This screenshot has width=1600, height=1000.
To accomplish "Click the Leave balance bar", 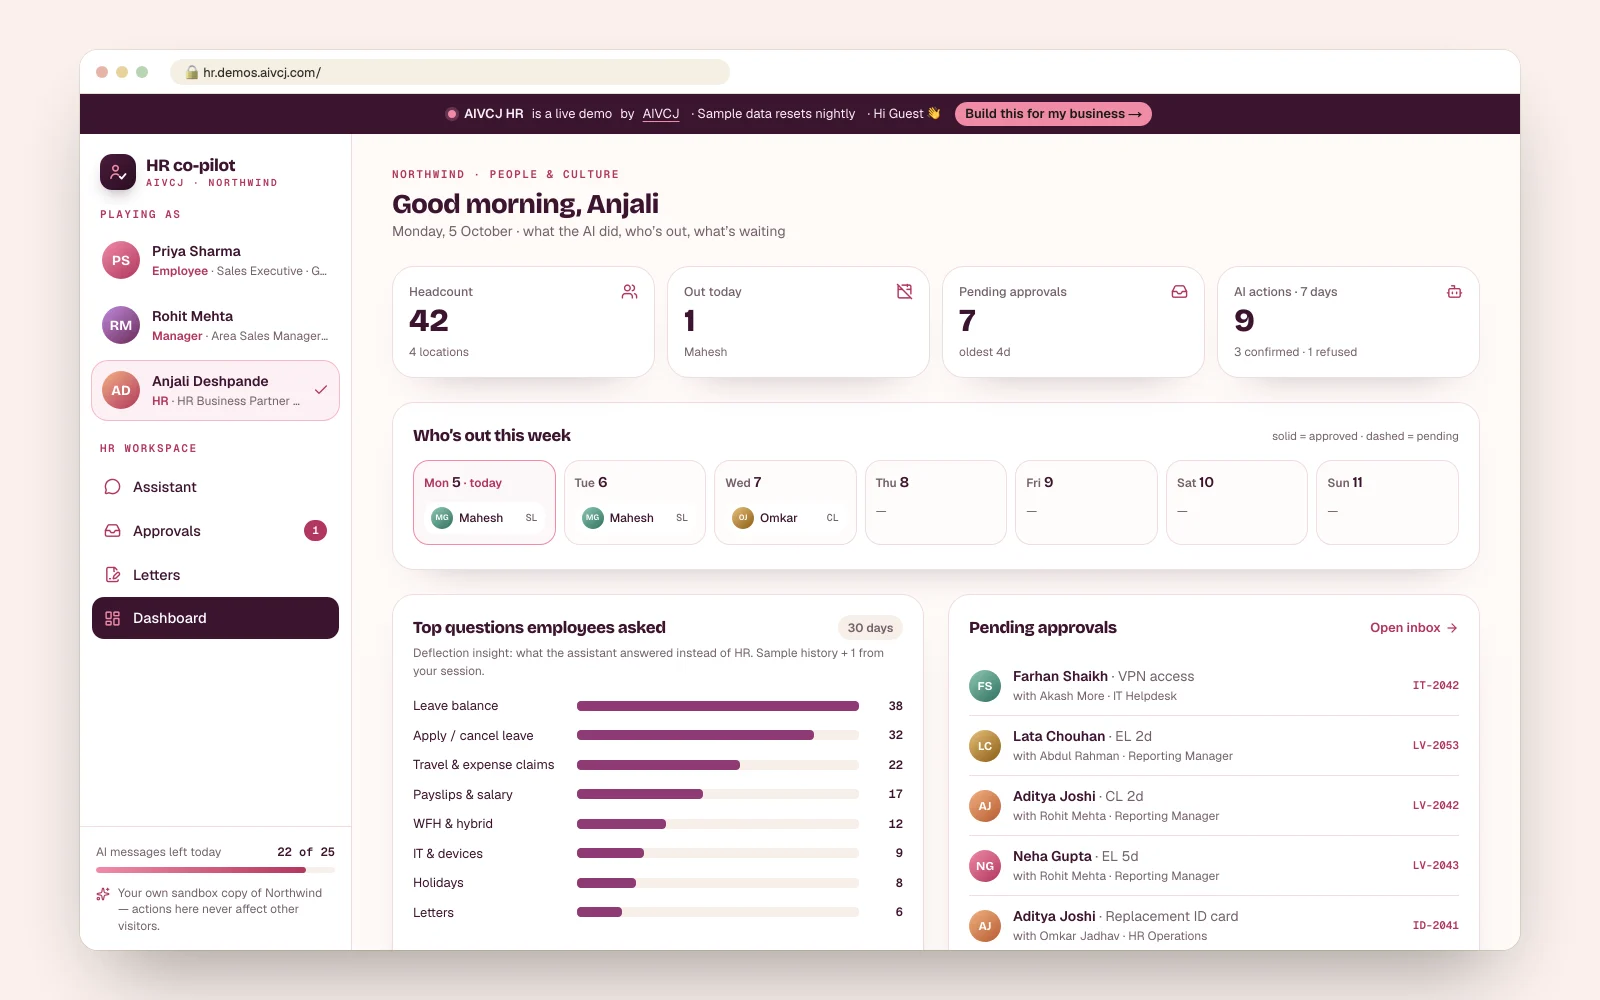I will pyautogui.click(x=718, y=706).
